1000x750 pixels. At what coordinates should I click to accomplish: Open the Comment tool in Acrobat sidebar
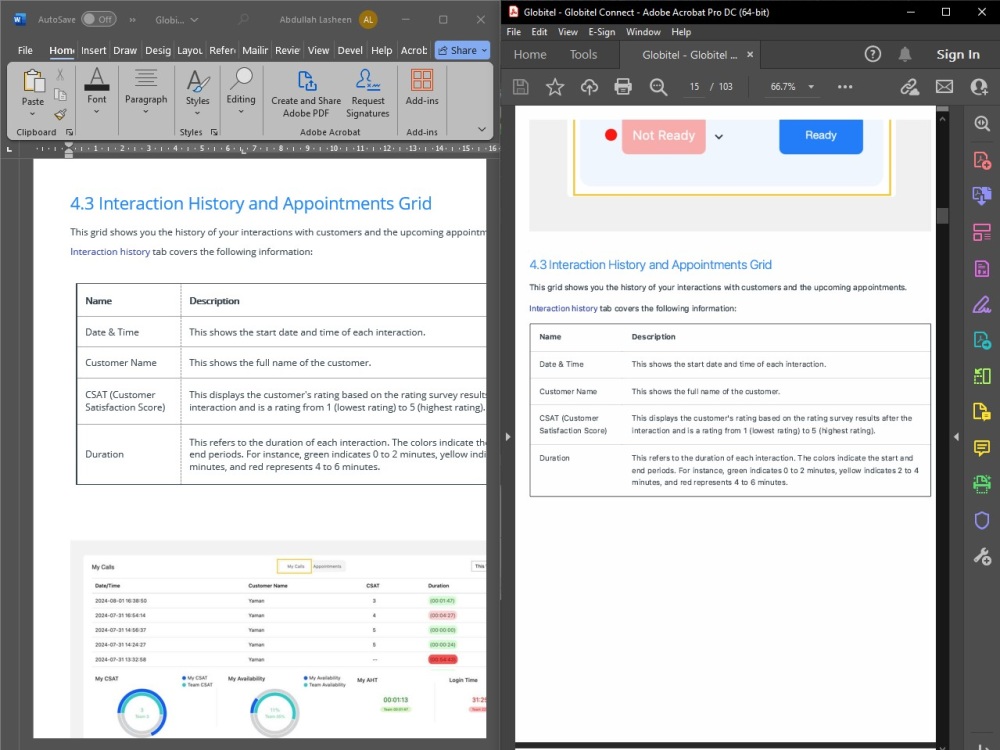pos(982,448)
